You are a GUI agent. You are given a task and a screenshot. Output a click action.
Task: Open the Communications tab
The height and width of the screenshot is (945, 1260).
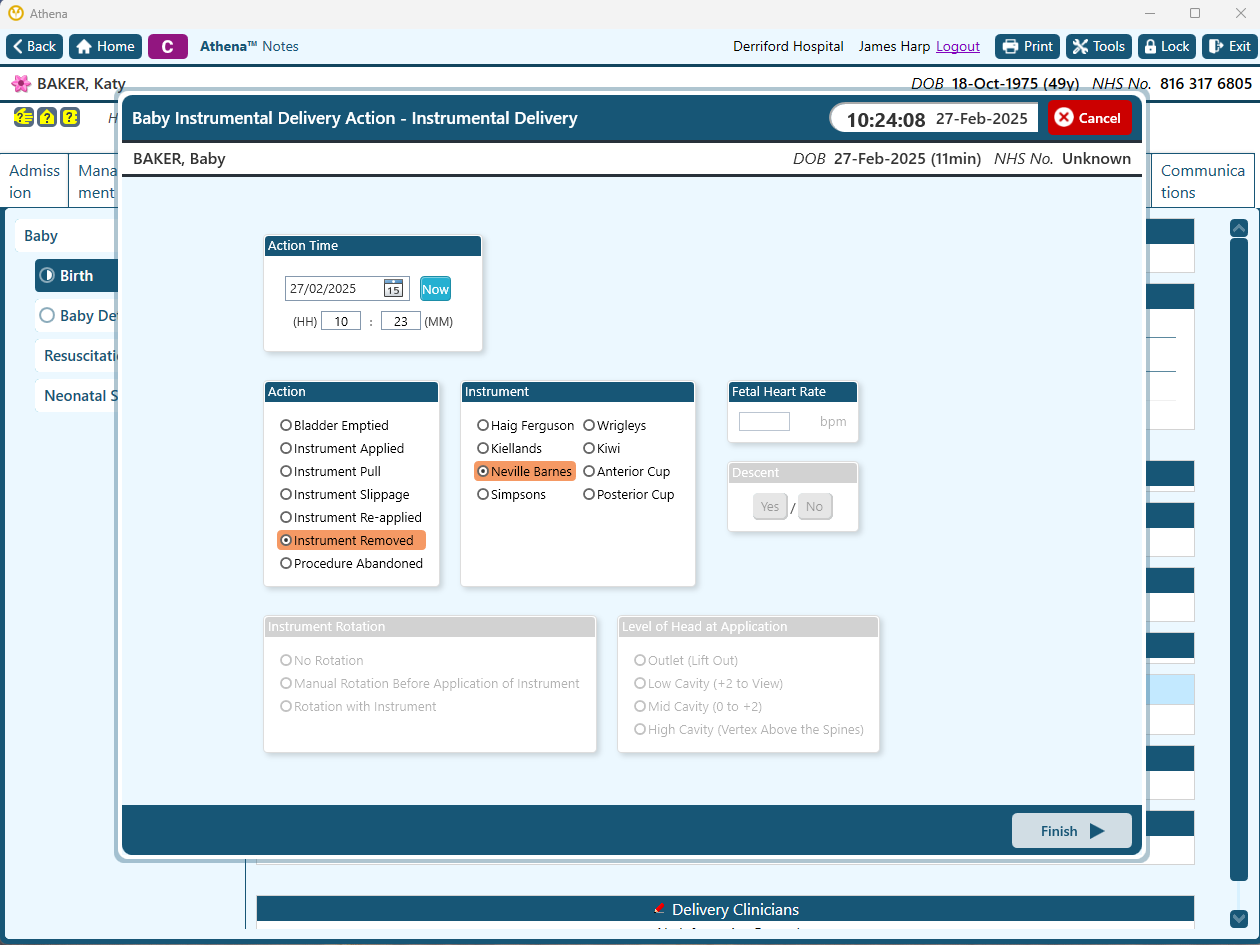click(1202, 182)
